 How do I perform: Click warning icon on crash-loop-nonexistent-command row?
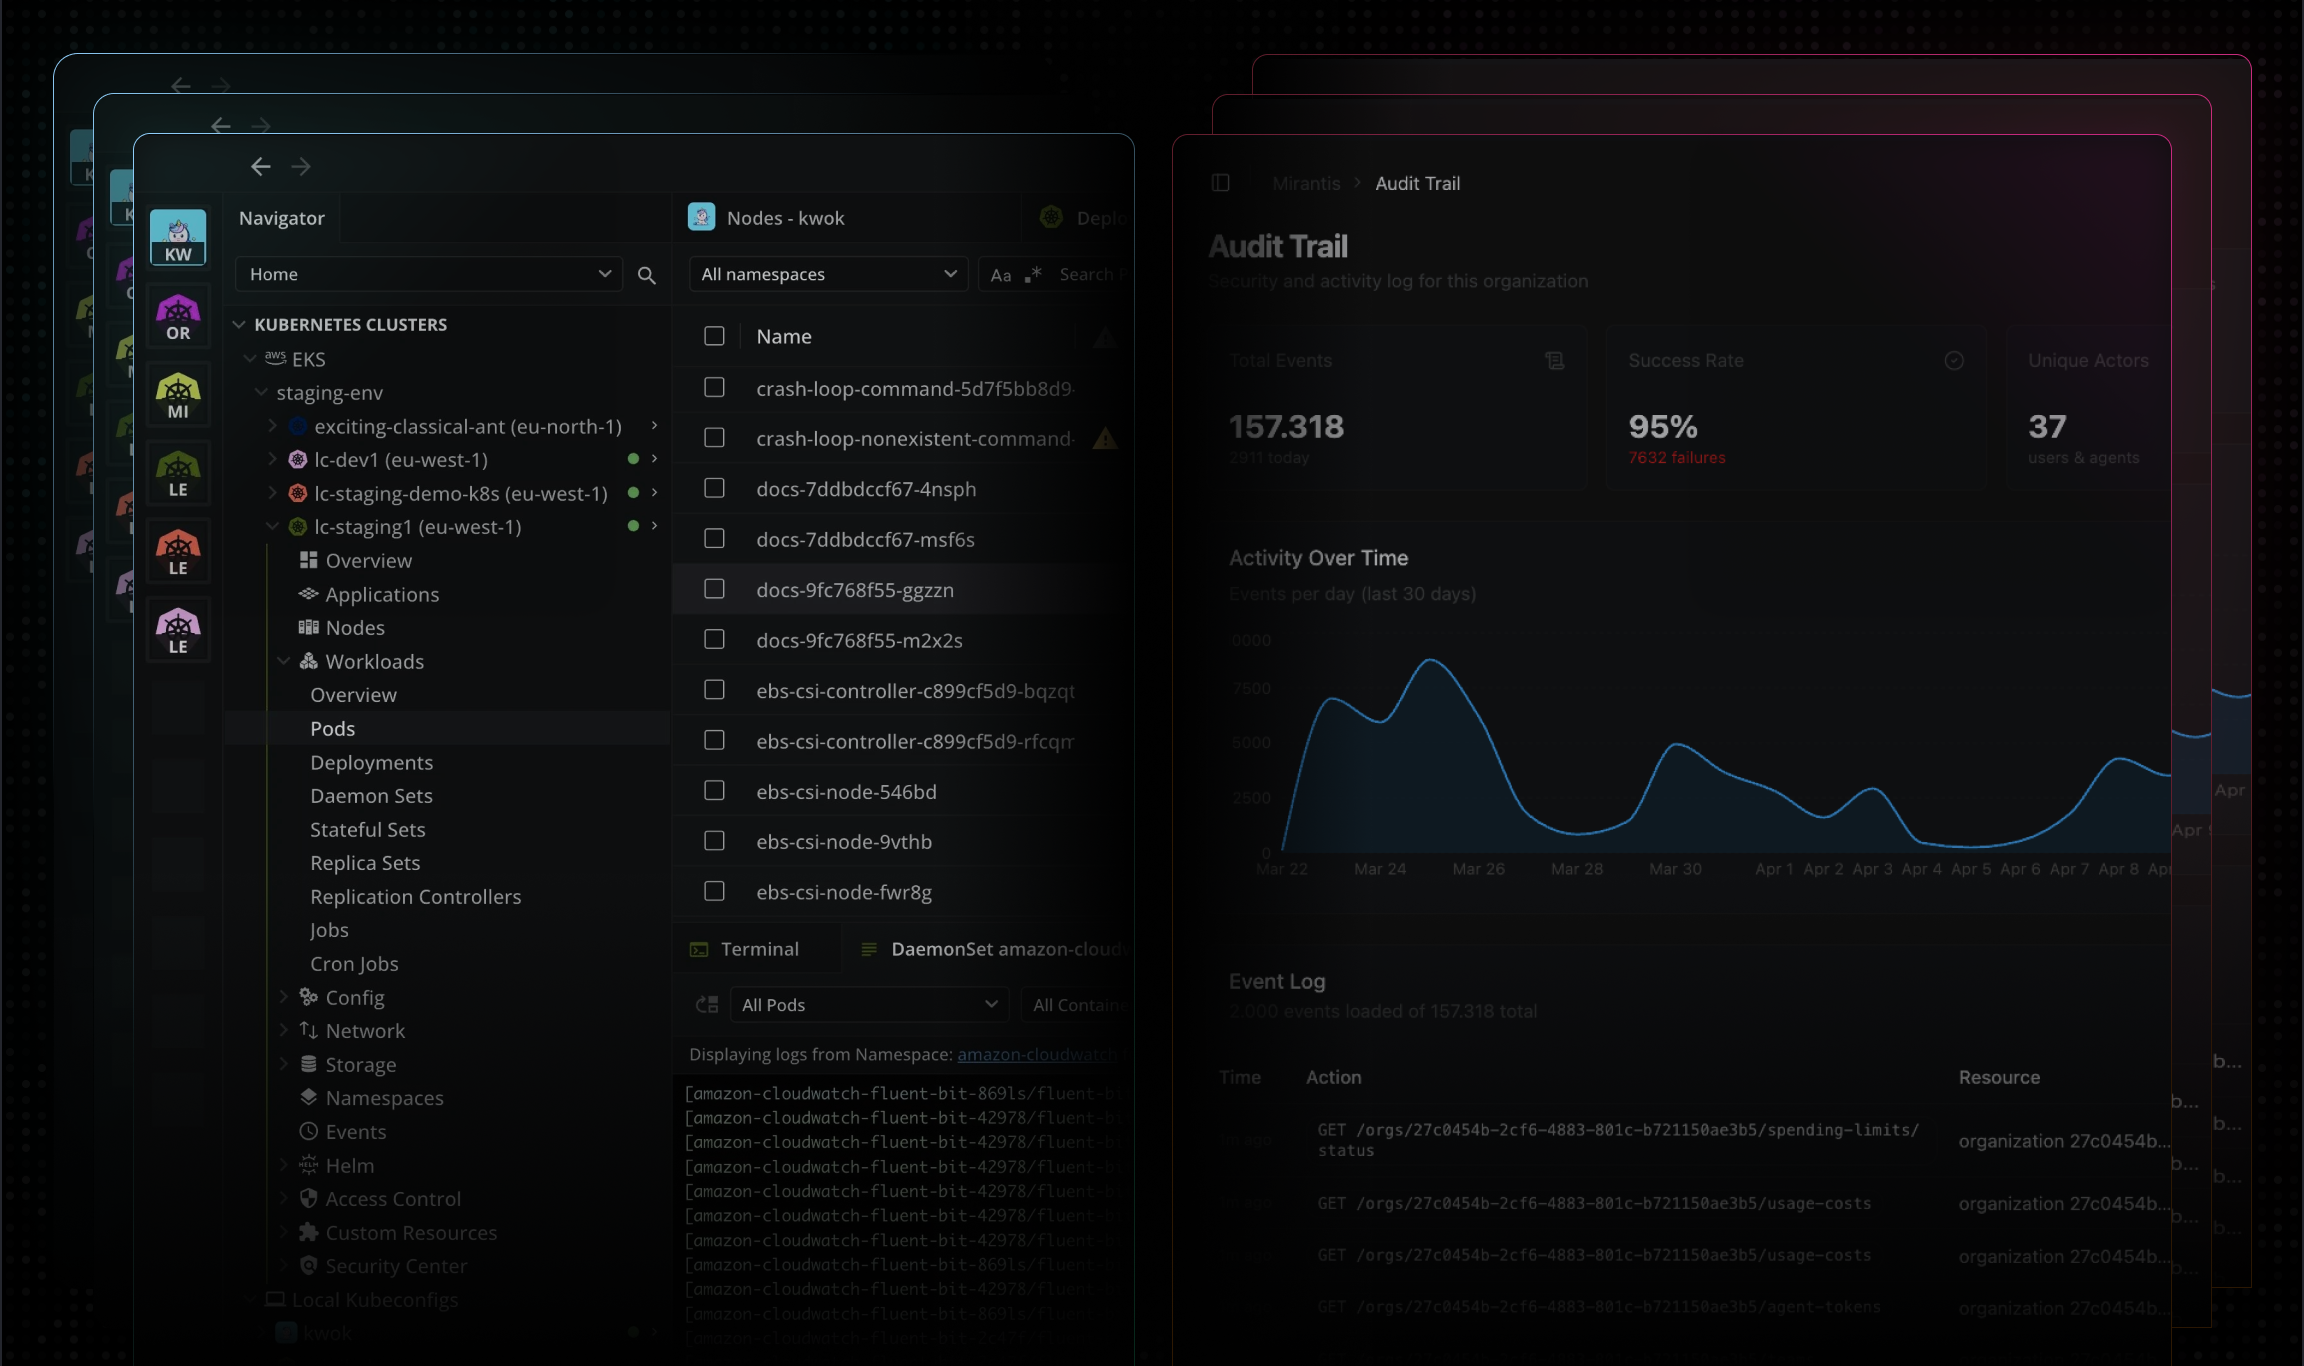pos(1105,438)
